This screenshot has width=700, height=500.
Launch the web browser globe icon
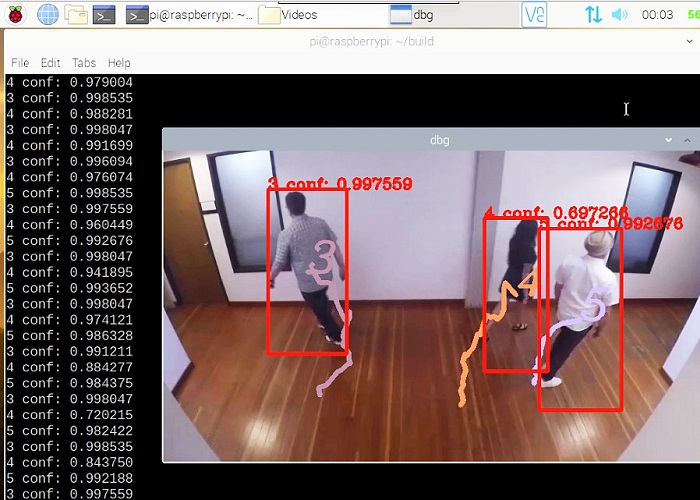coord(47,14)
